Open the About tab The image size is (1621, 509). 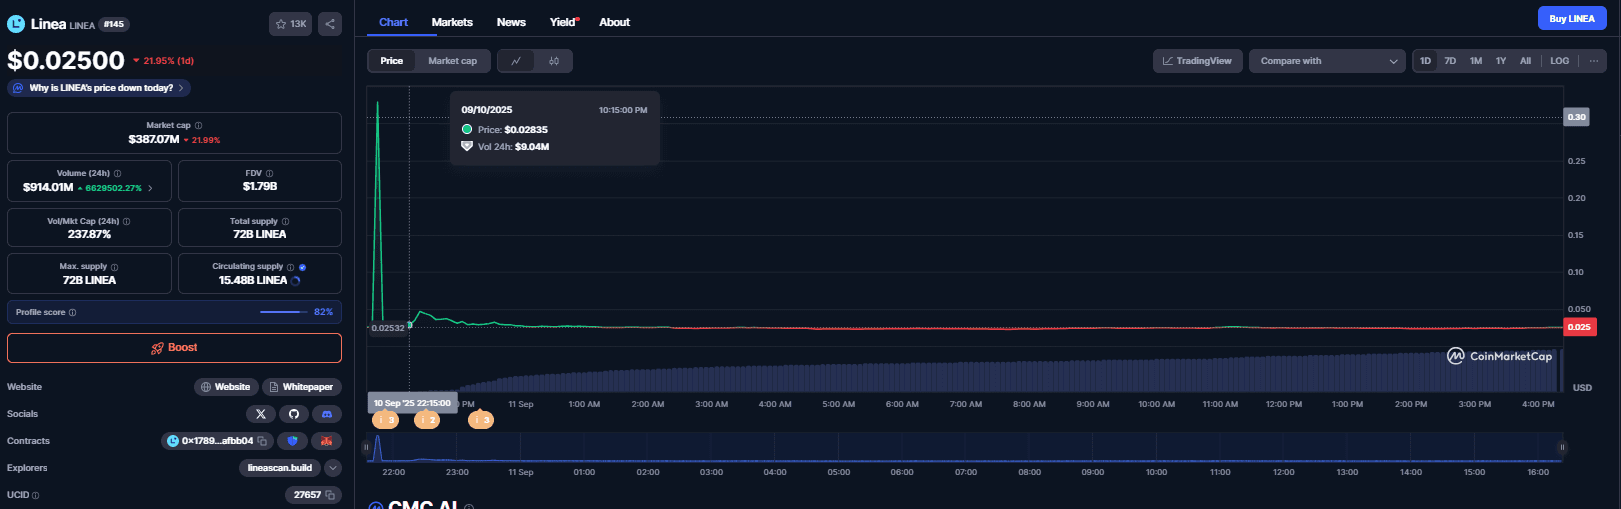pos(614,22)
